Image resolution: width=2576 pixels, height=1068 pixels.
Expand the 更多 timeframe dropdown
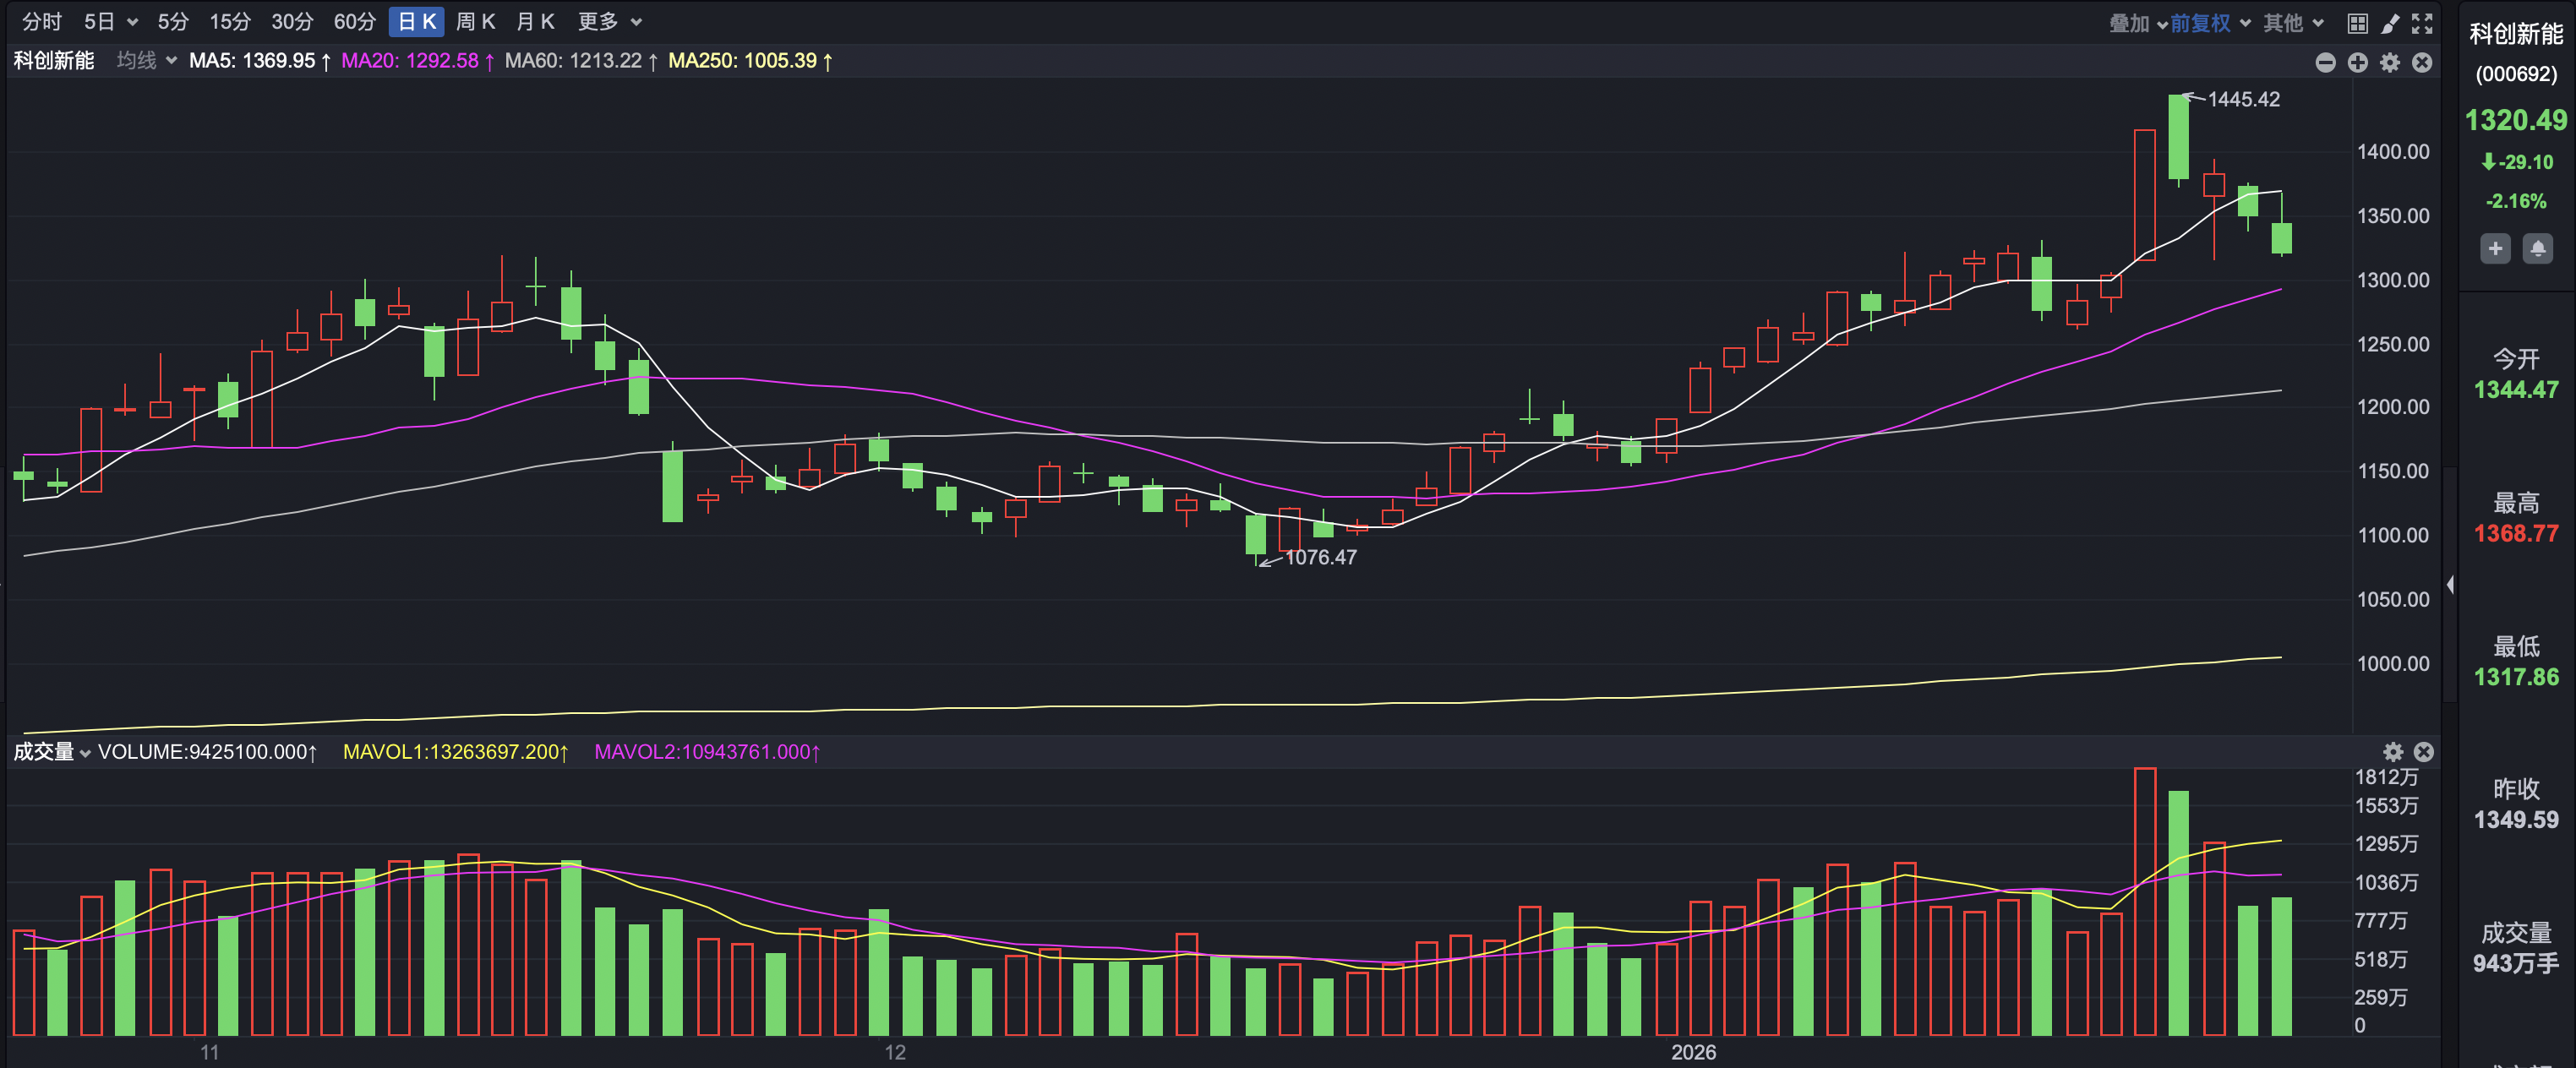pos(609,22)
